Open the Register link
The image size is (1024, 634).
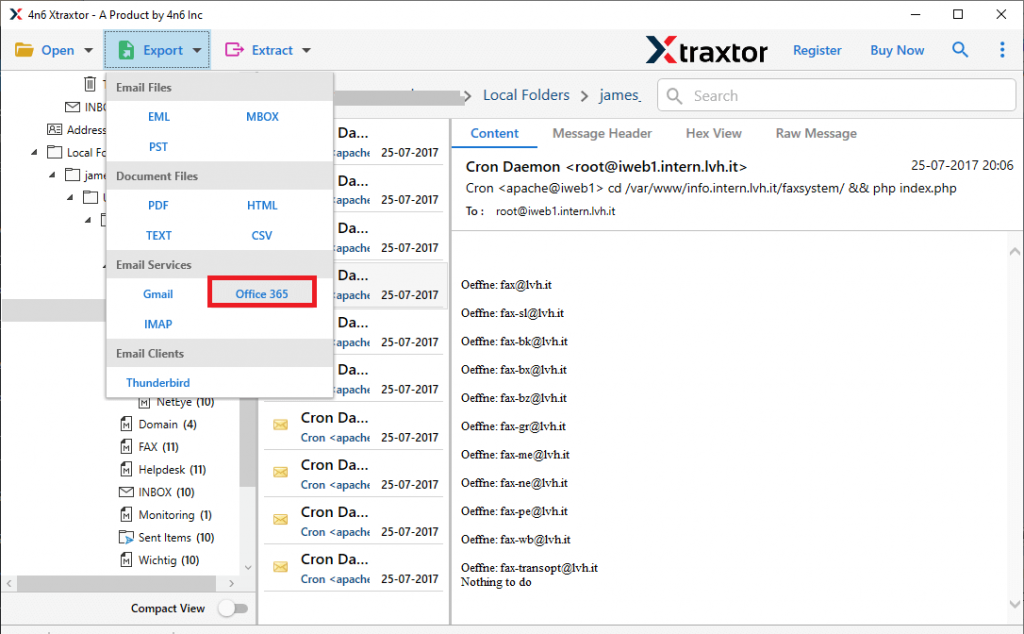click(817, 50)
